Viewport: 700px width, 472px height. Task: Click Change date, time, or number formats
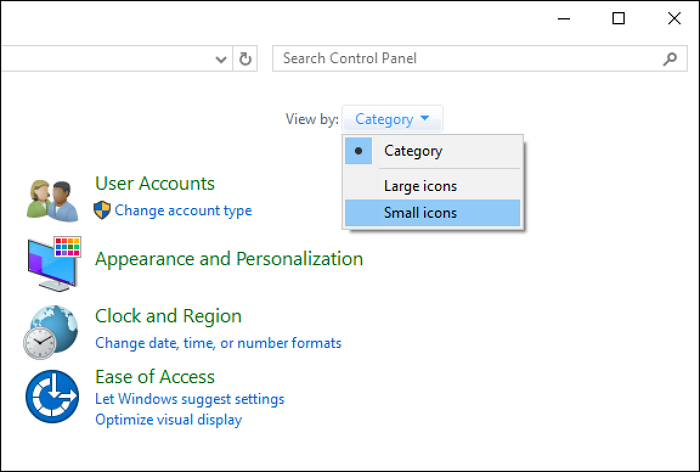[x=218, y=343]
